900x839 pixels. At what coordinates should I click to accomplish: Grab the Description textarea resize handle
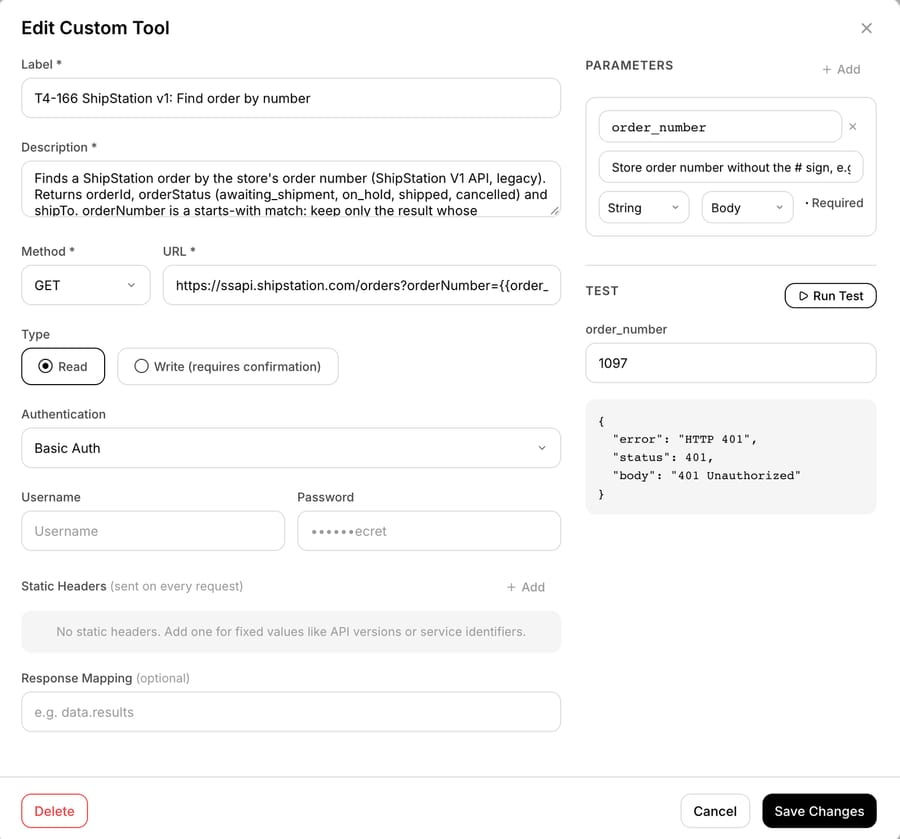point(554,211)
